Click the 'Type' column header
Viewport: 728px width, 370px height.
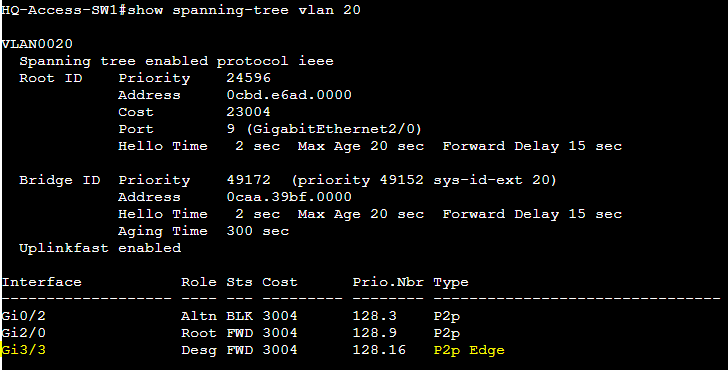(x=451, y=283)
